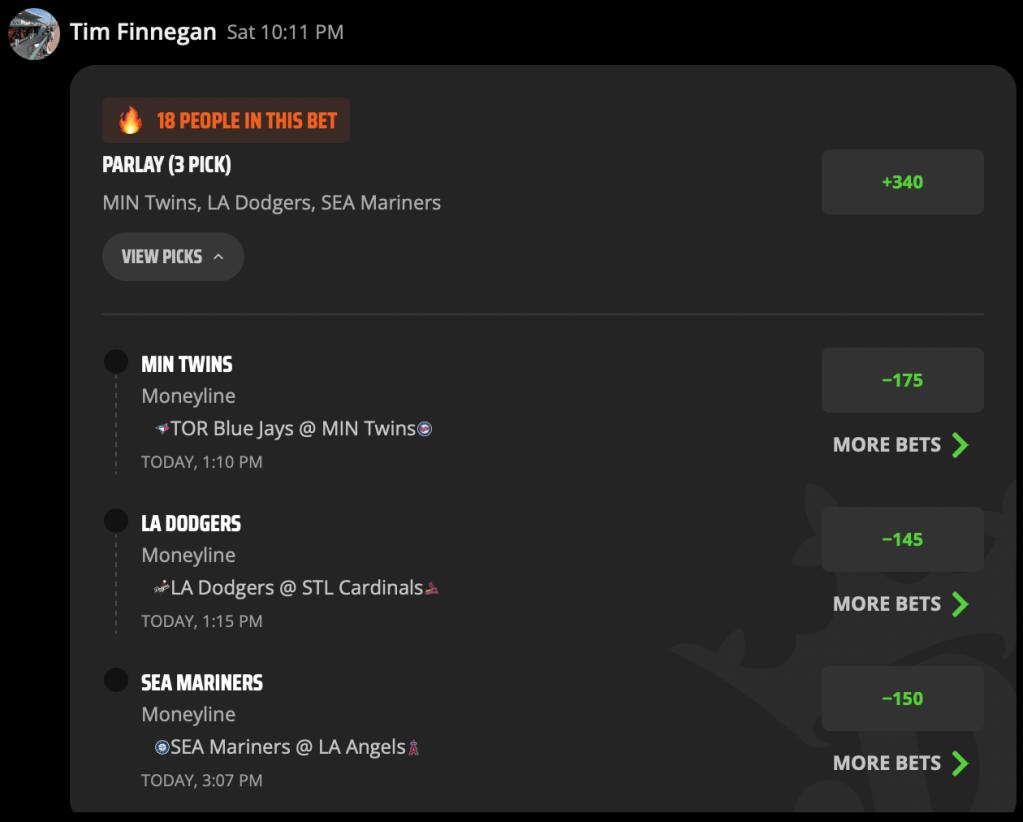
Task: Click the Minnesota Twins logo icon
Action: (425, 429)
